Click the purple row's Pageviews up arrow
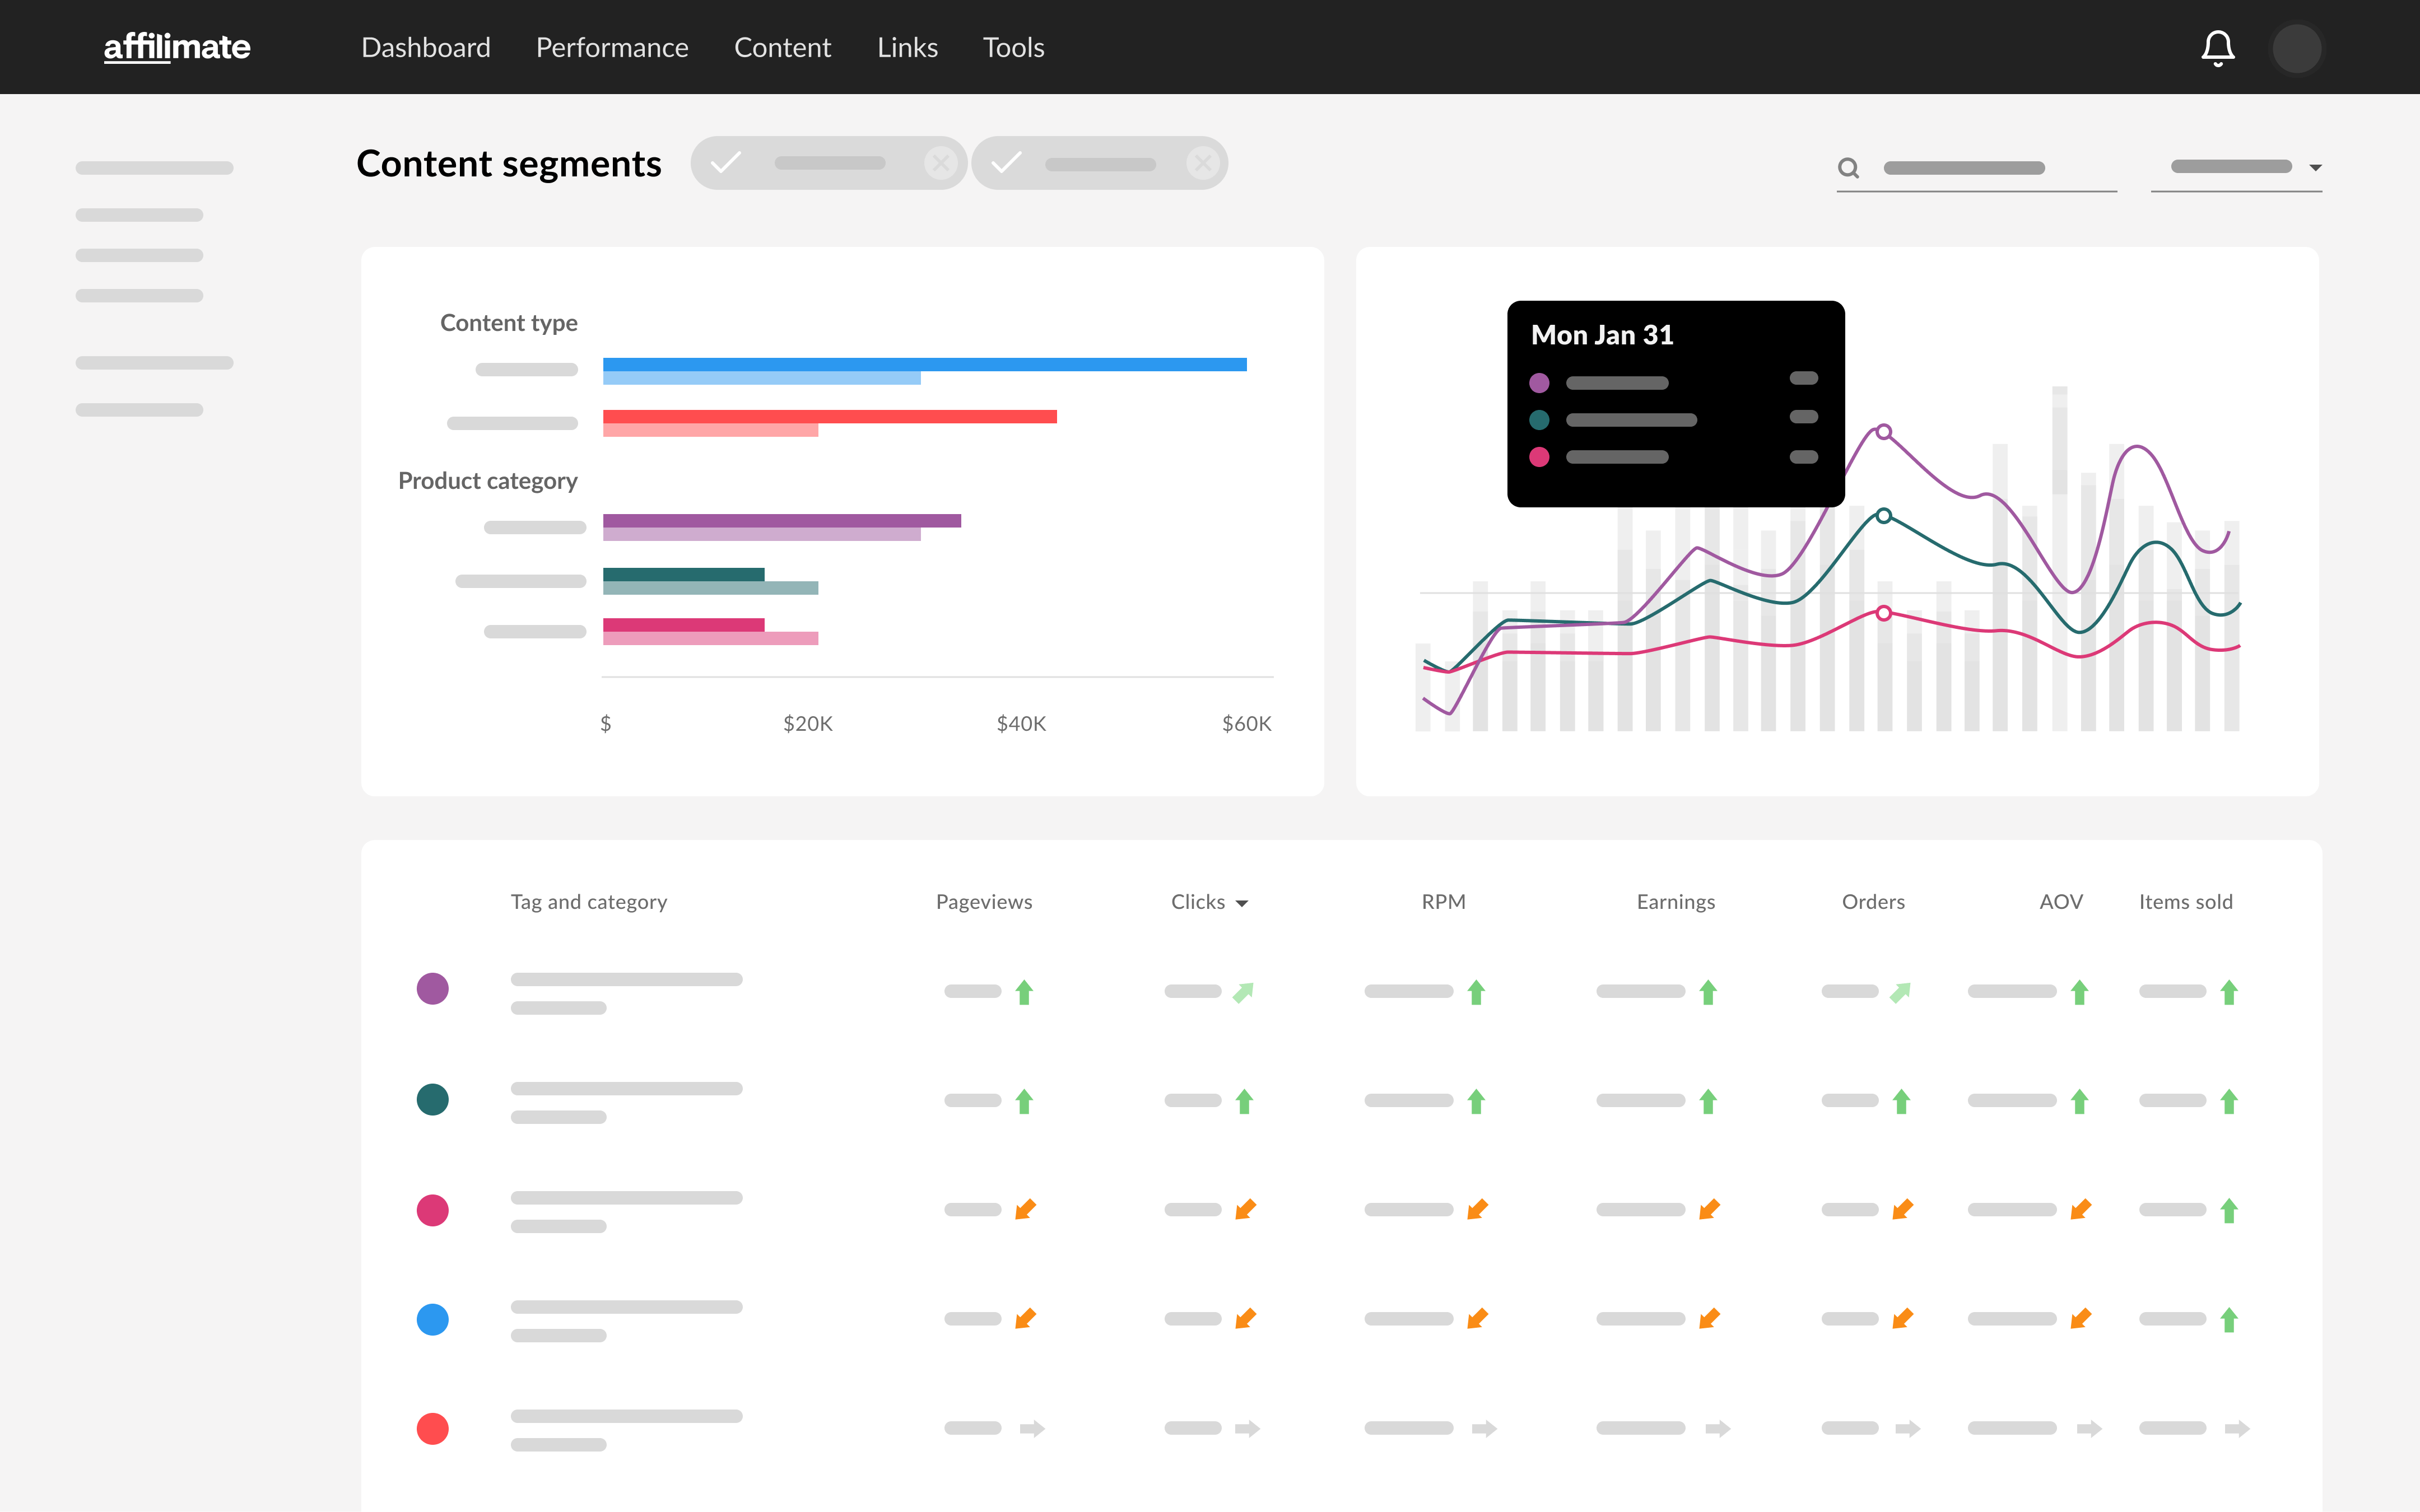This screenshot has height=1512, width=2420. click(1024, 992)
